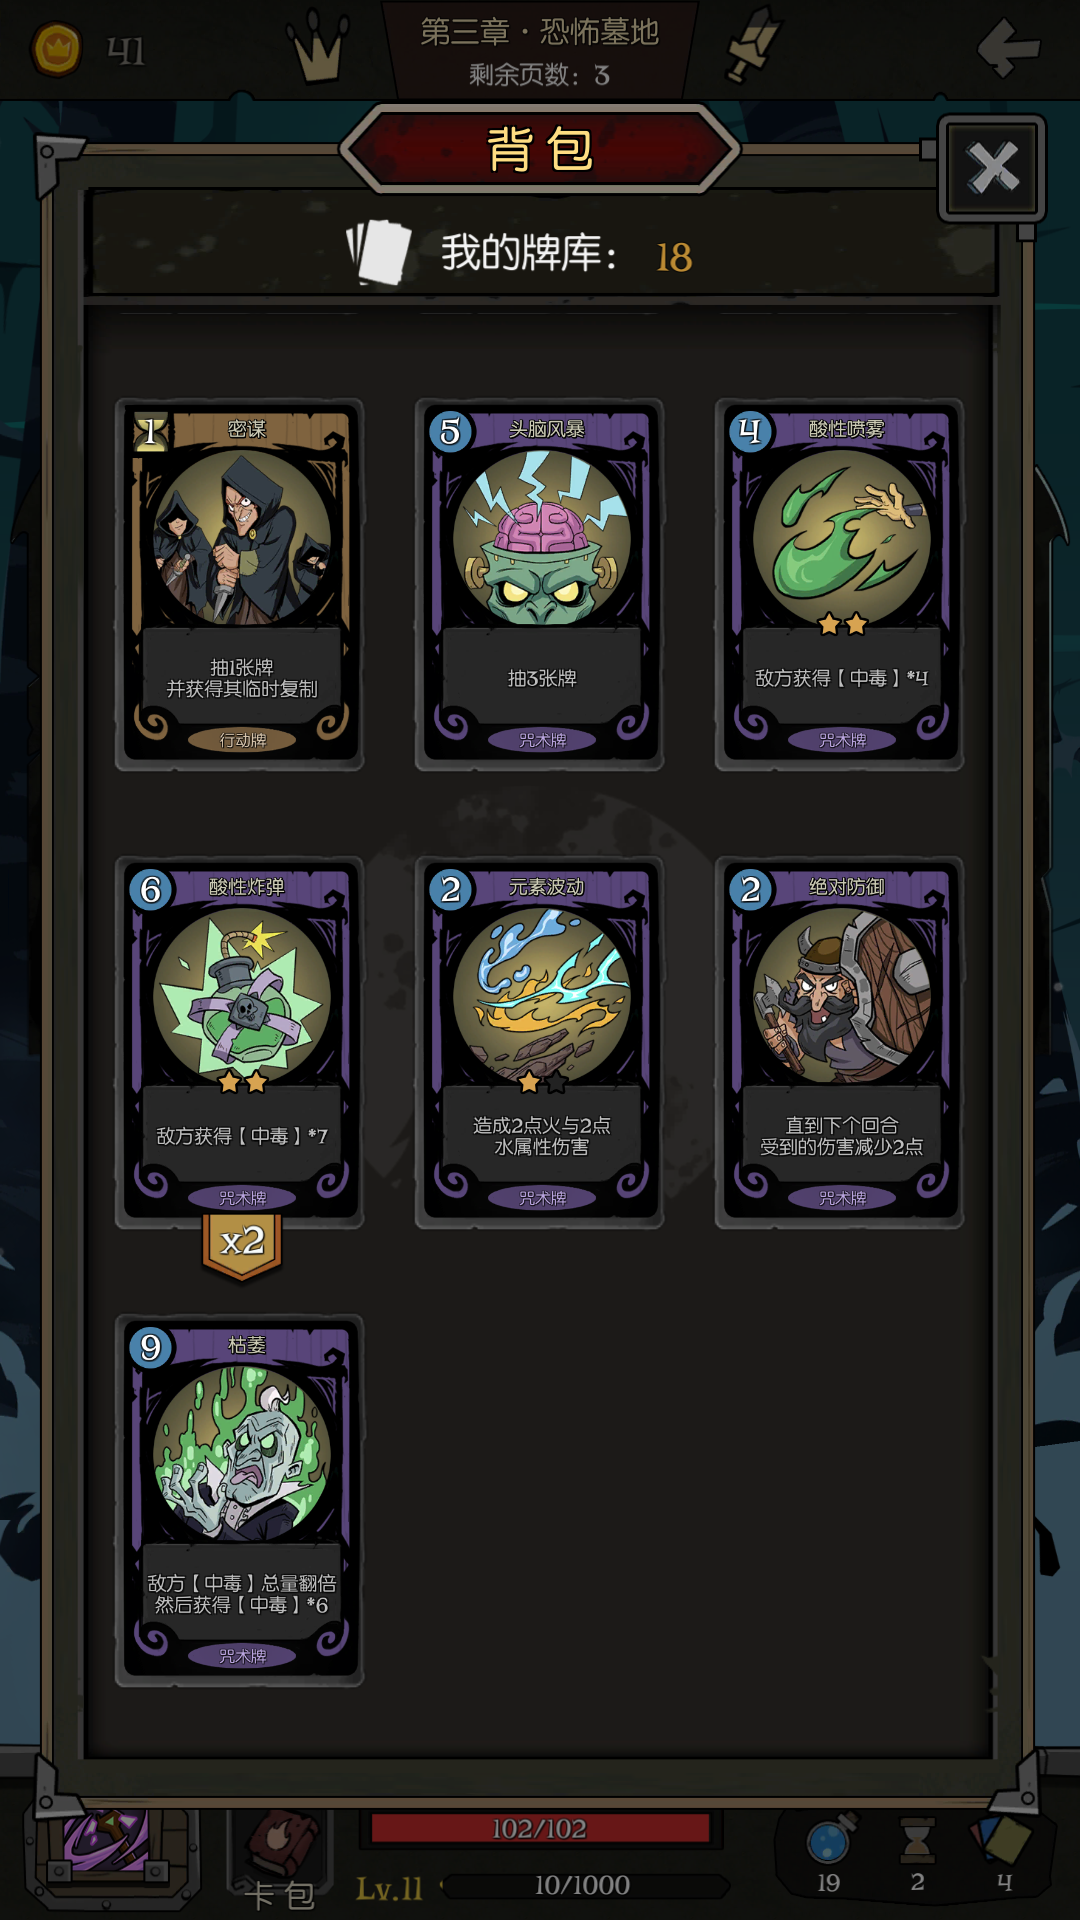Image resolution: width=1080 pixels, height=1920 pixels.
Task: Select the 酸性喷雾 acid spray card
Action: 840,585
